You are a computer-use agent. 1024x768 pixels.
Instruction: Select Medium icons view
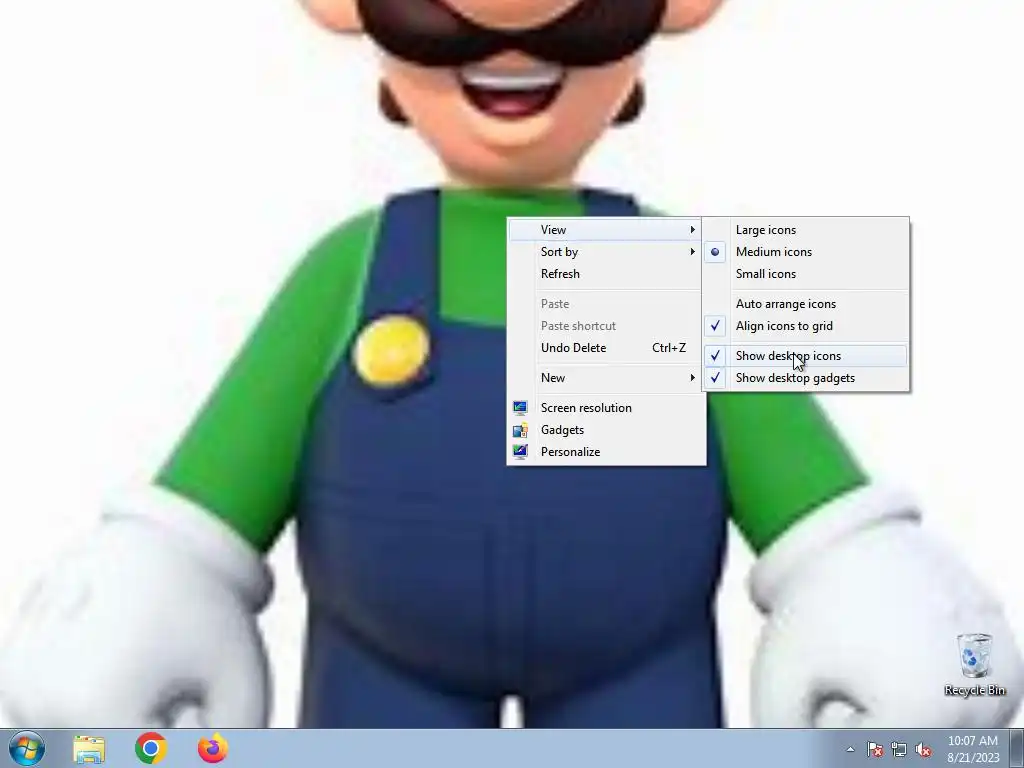pos(805,252)
